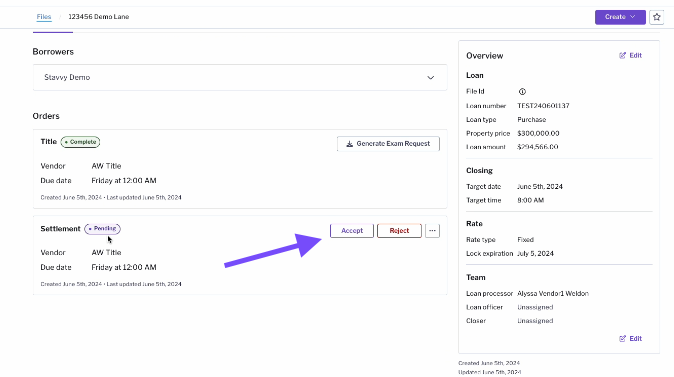Go to the Files breadcrumb link
The height and width of the screenshot is (377, 674).
[x=44, y=17]
